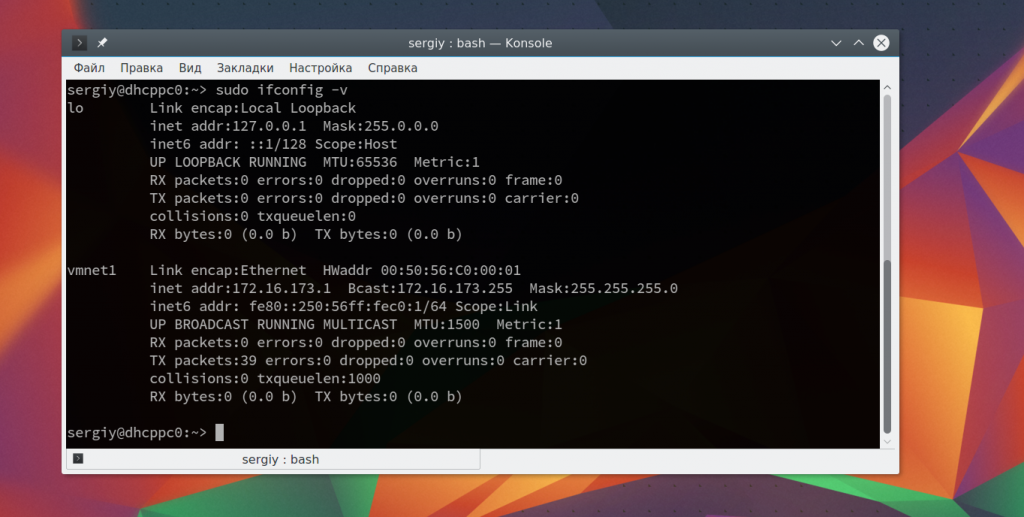Viewport: 1024px width, 517px height.
Task: Open the Закладки menu
Action: coord(245,68)
